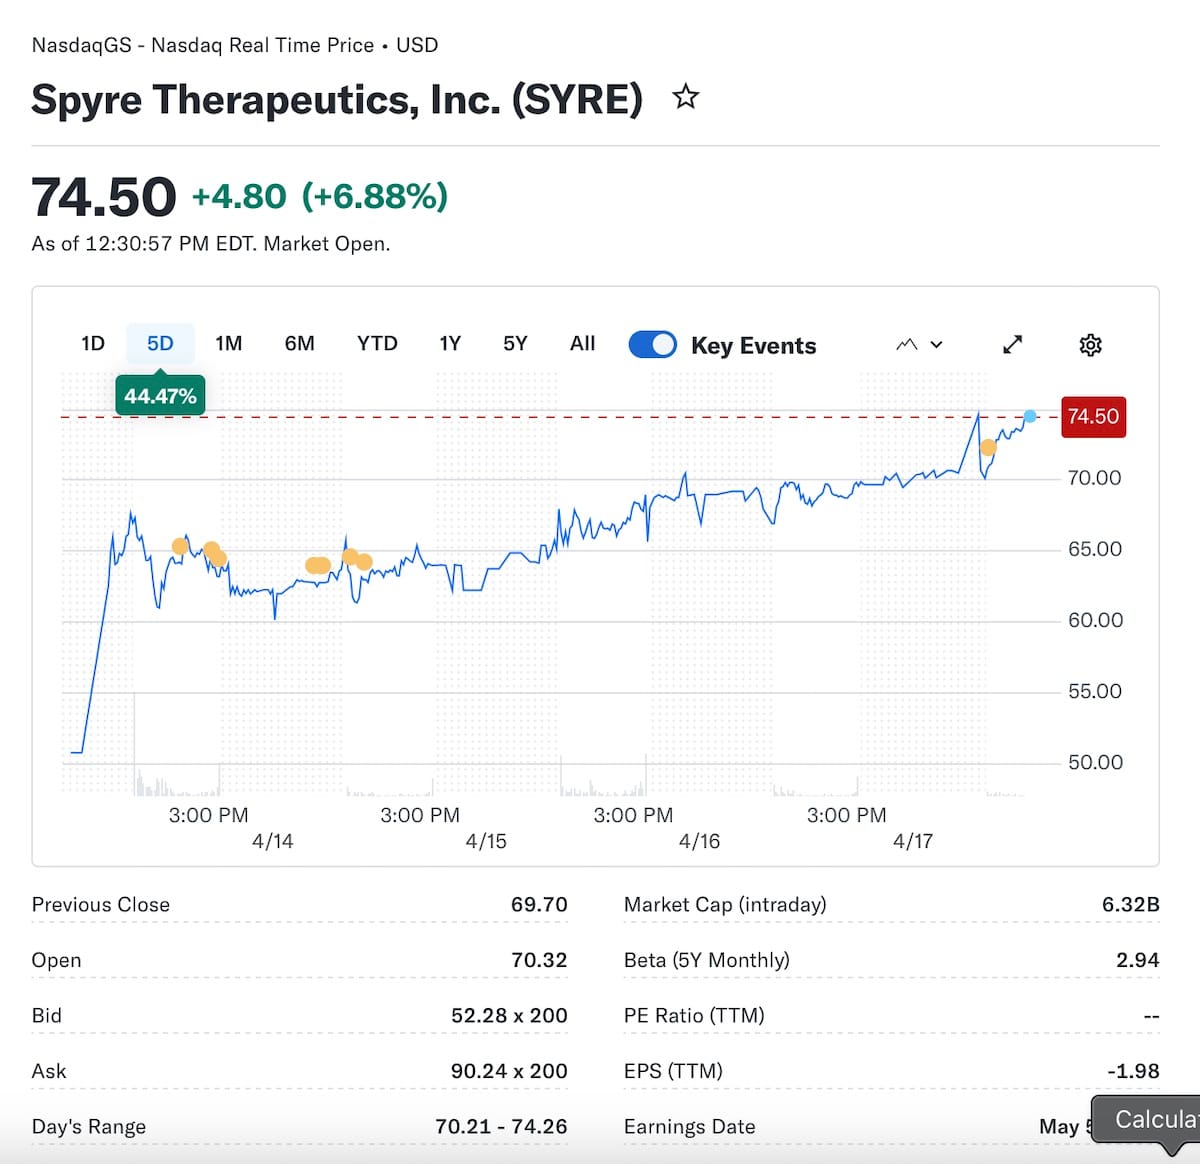
Task: Click the Beta (5Y Monthly) label
Action: click(x=707, y=960)
